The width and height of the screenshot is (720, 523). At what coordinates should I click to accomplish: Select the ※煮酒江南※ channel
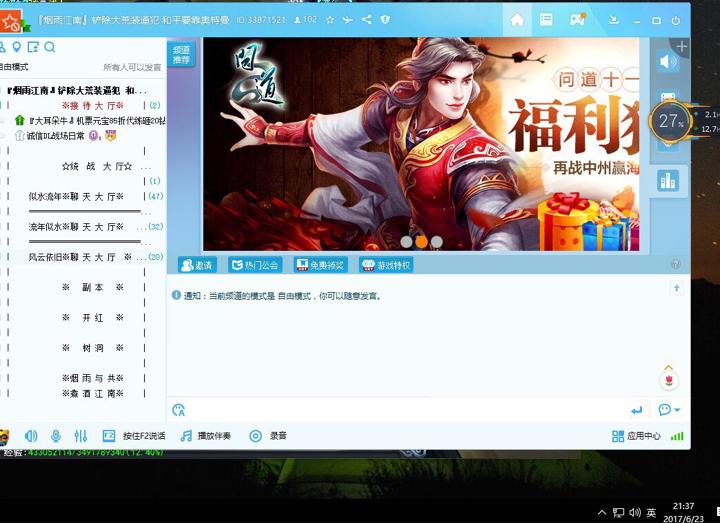[x=93, y=393]
